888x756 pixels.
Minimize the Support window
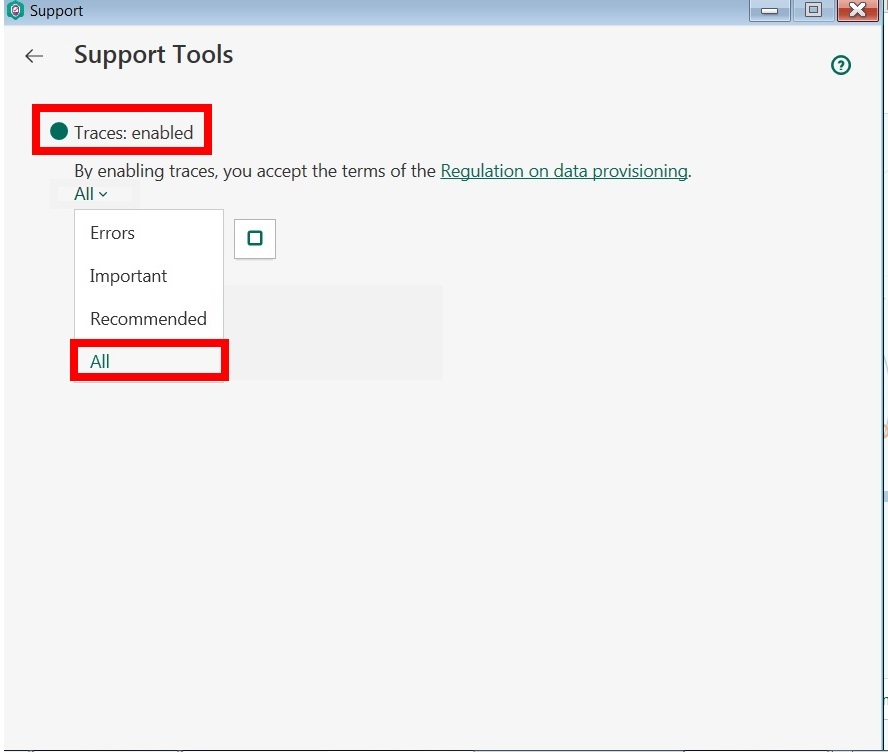pyautogui.click(x=770, y=11)
